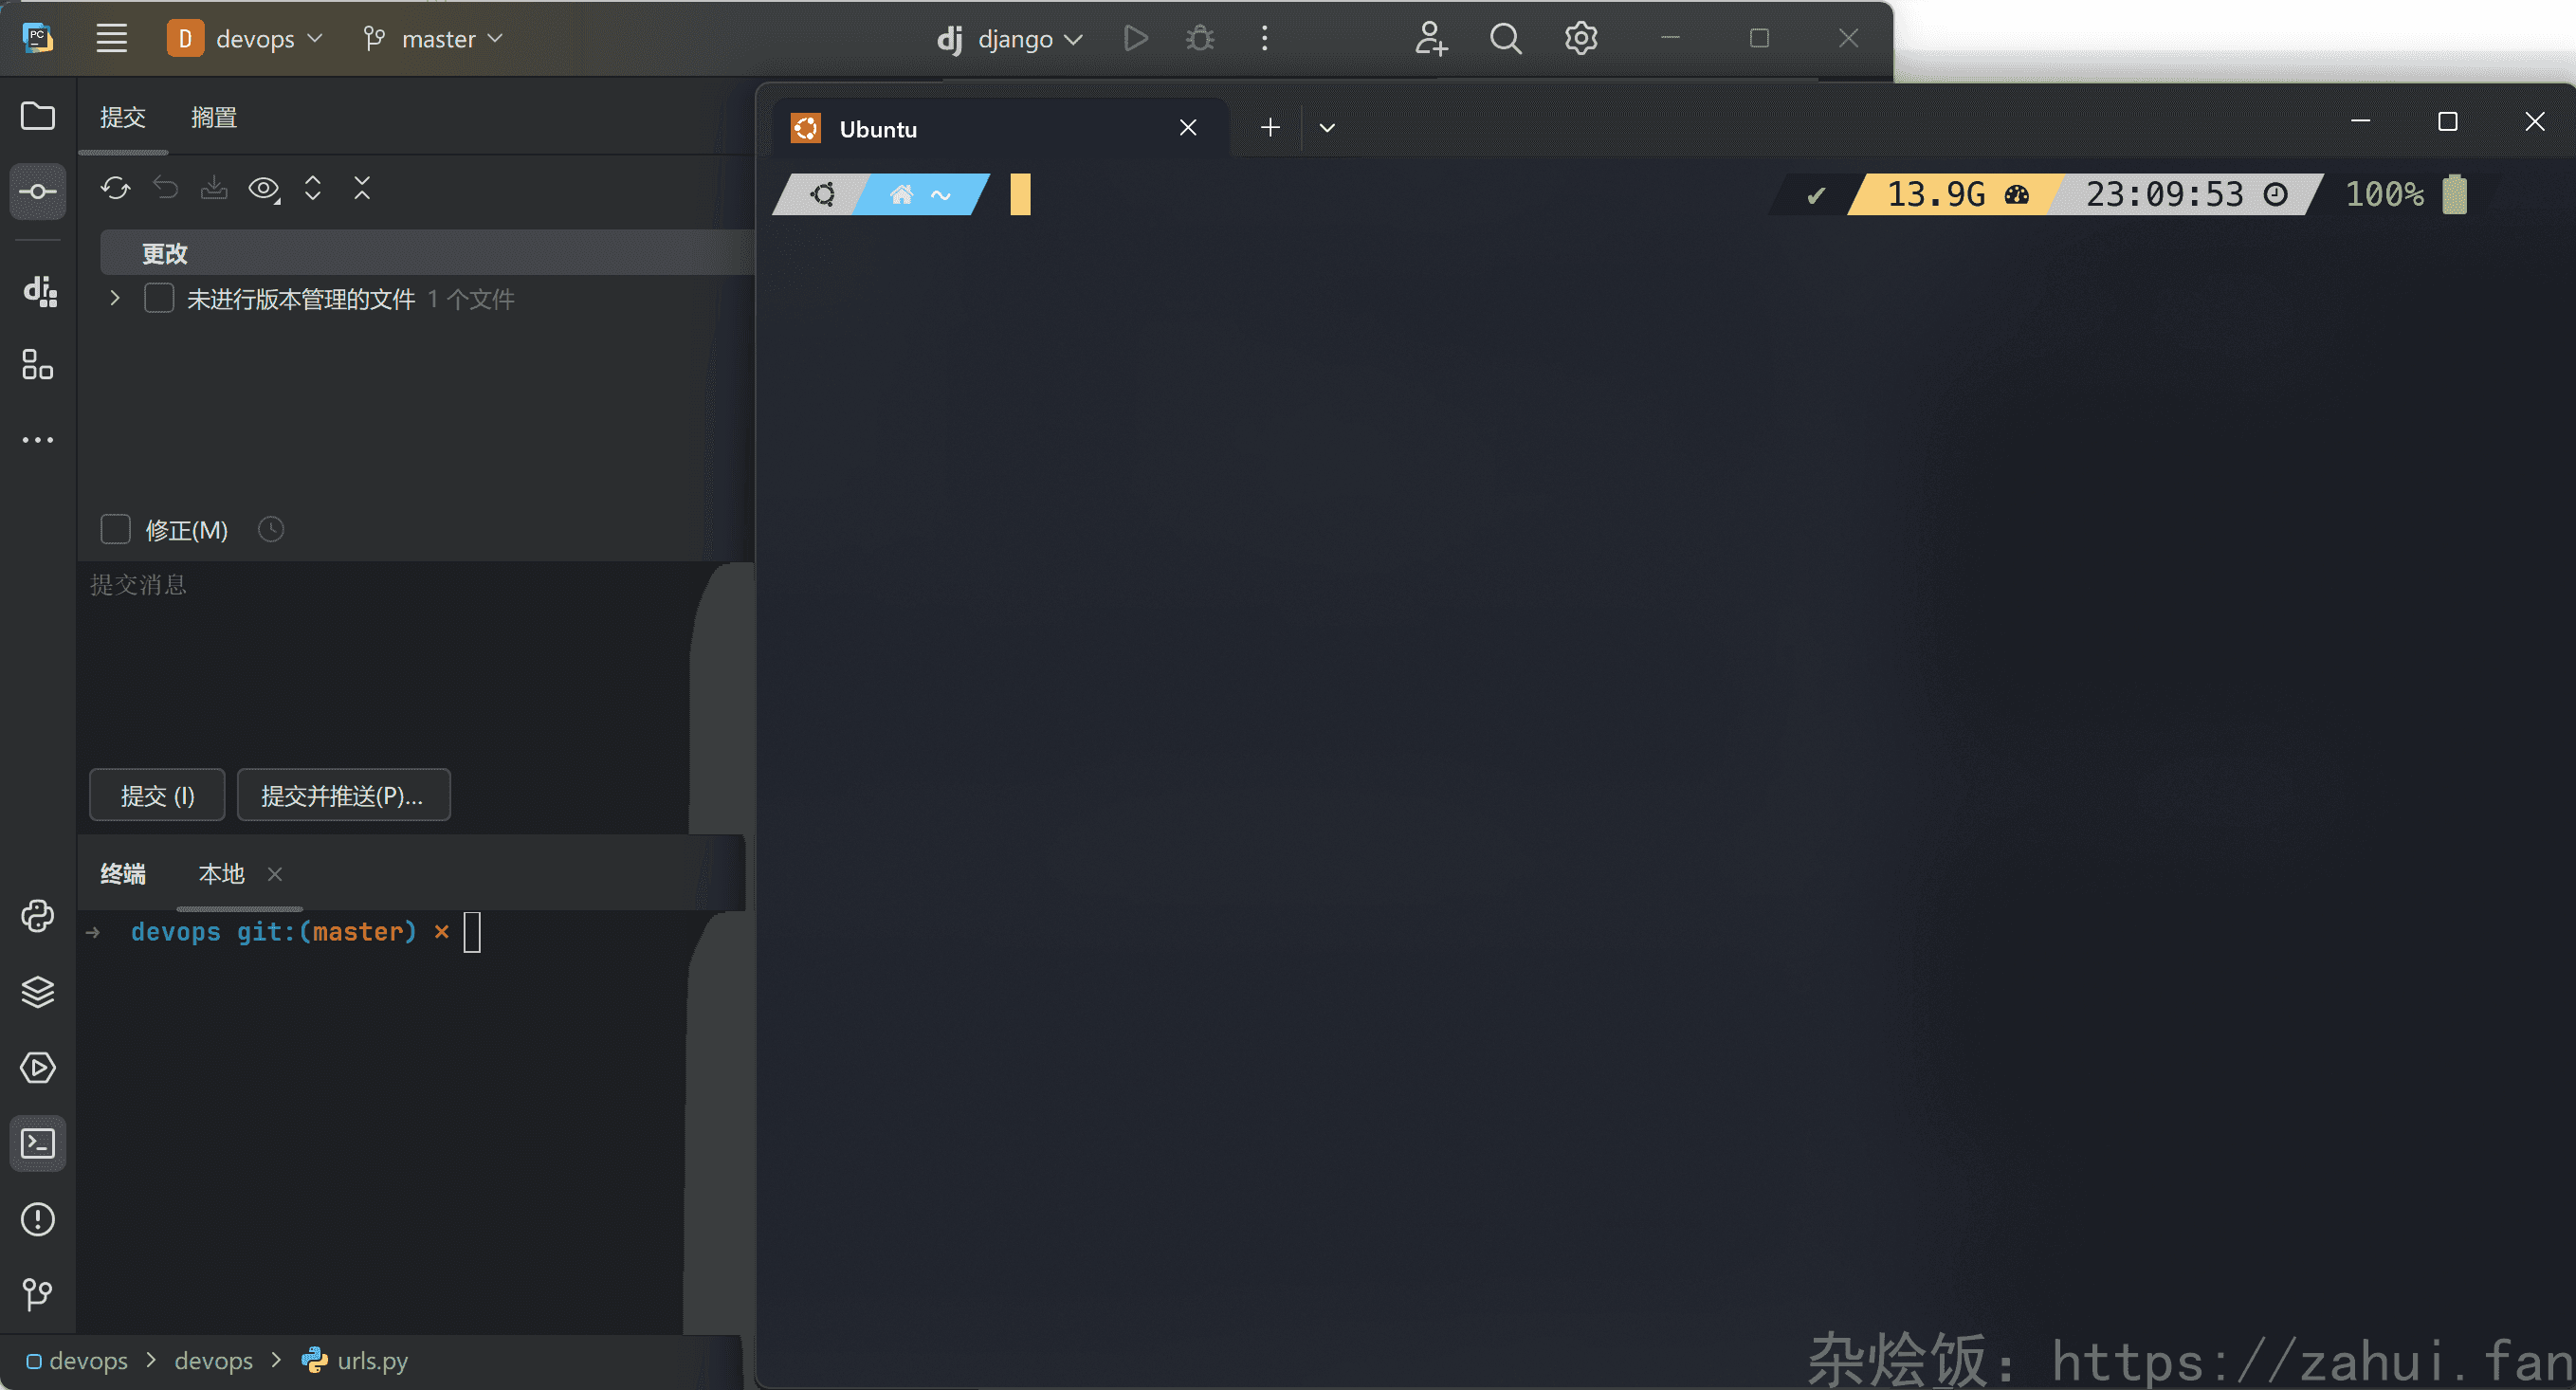Enable the 修正(M) amend checkbox
The width and height of the screenshot is (2576, 1390).
click(x=116, y=529)
